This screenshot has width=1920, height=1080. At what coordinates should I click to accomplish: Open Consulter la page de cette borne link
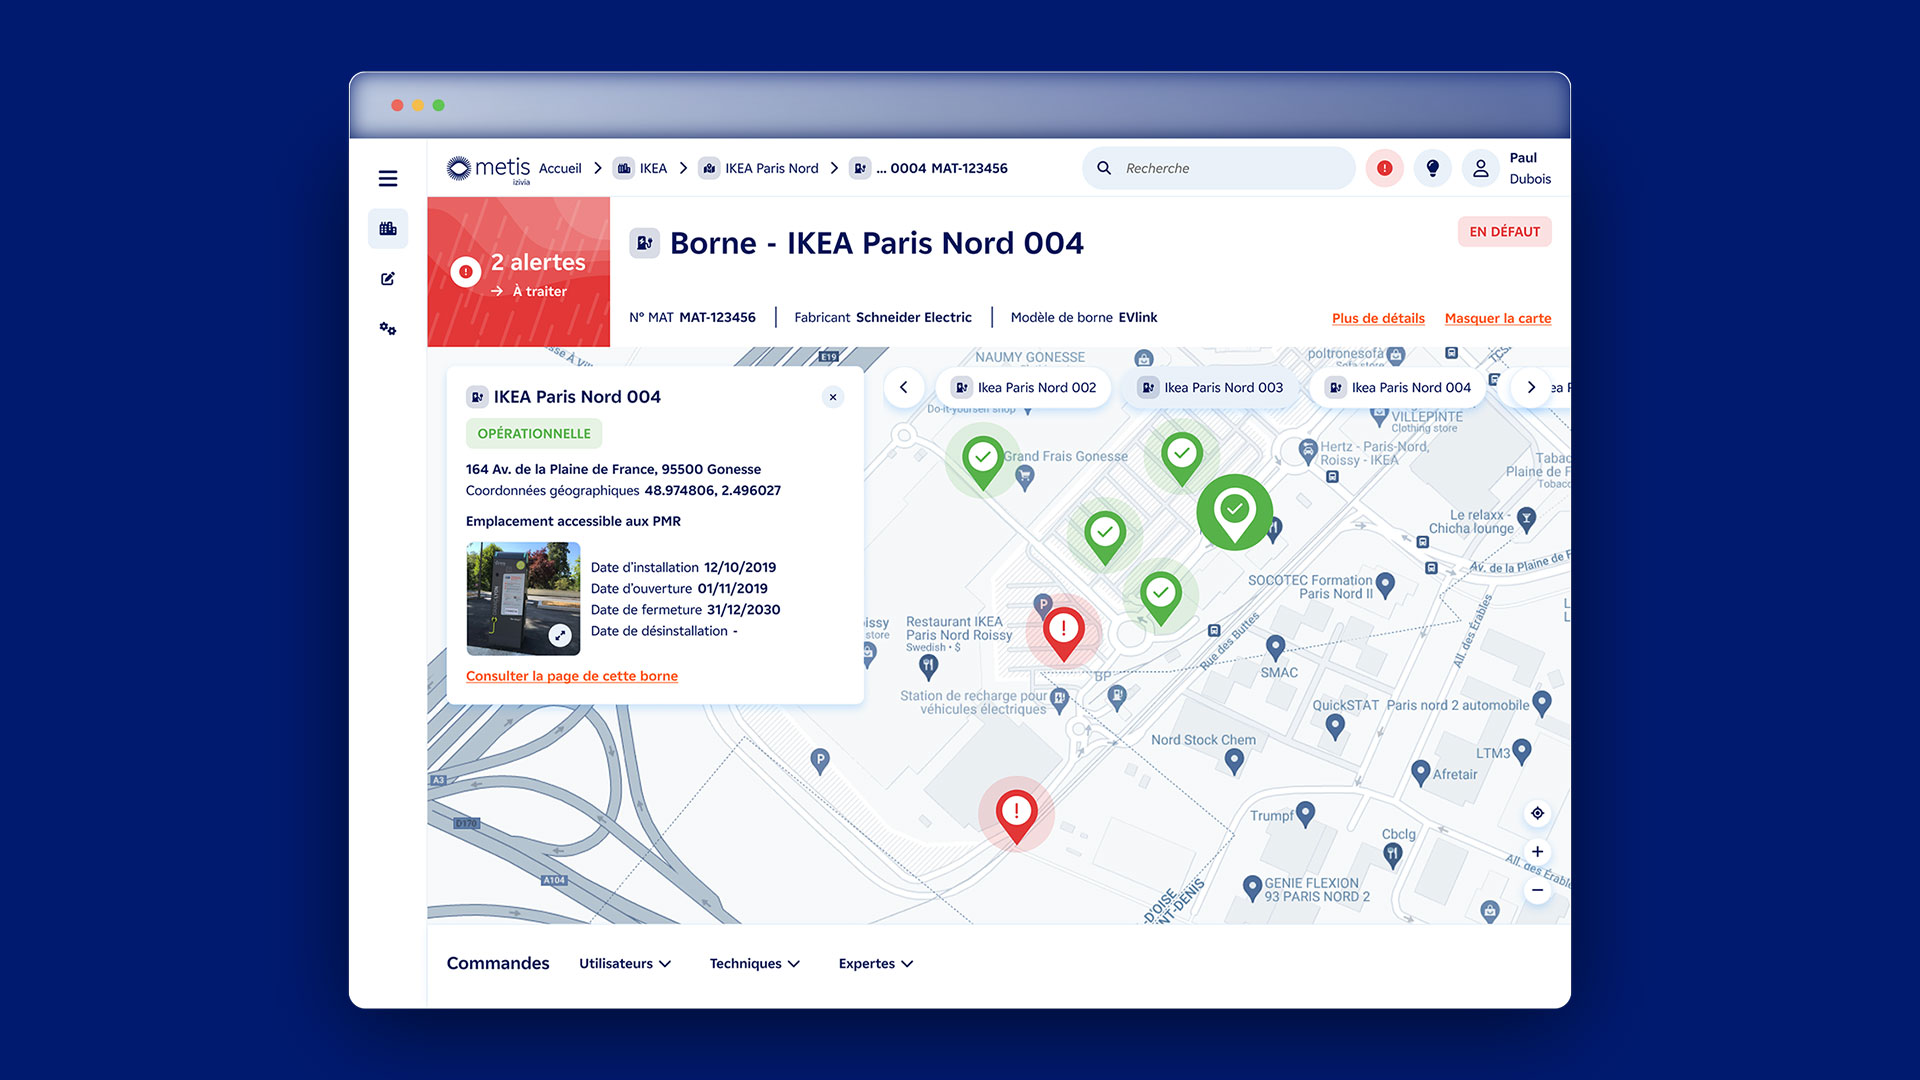tap(571, 676)
